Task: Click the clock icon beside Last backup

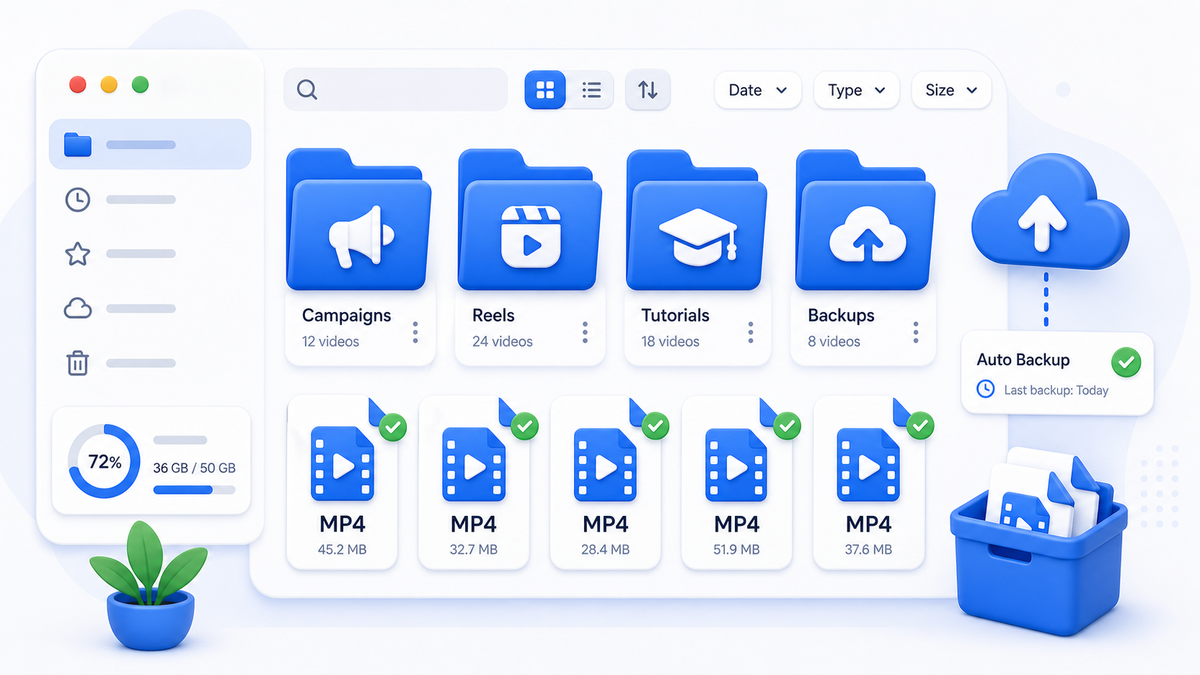Action: coord(986,389)
